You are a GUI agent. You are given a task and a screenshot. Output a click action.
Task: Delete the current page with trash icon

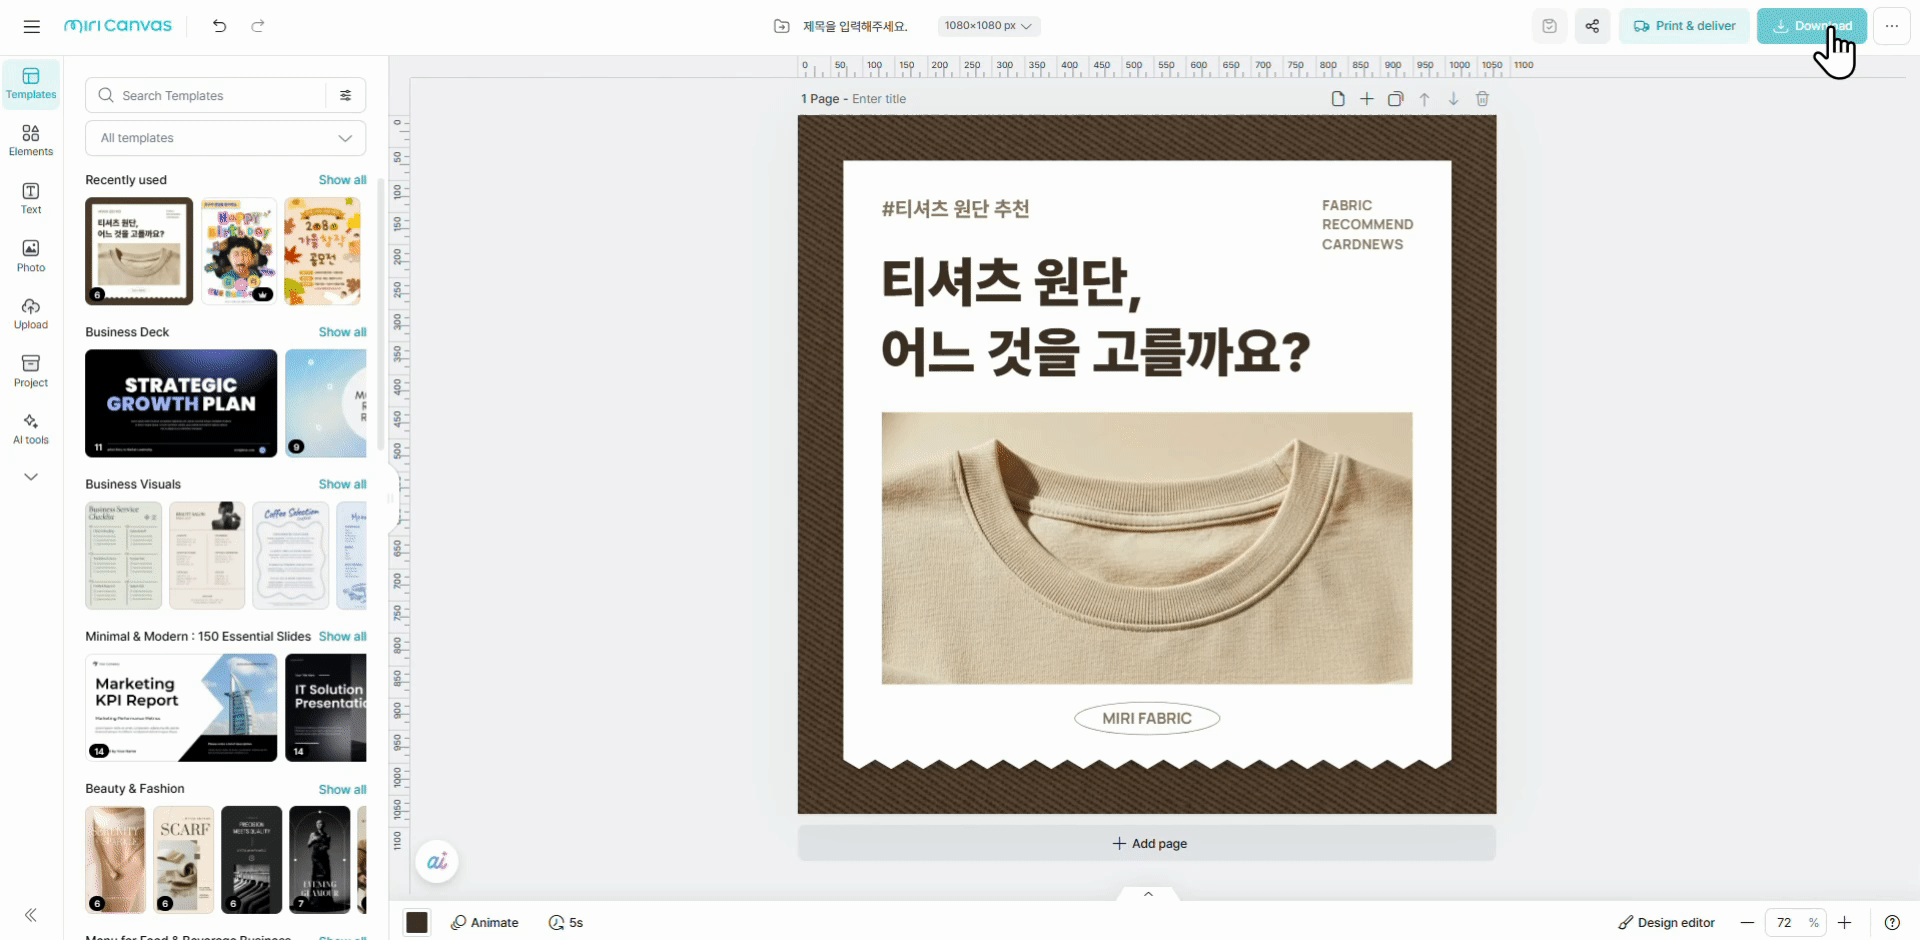(x=1482, y=99)
